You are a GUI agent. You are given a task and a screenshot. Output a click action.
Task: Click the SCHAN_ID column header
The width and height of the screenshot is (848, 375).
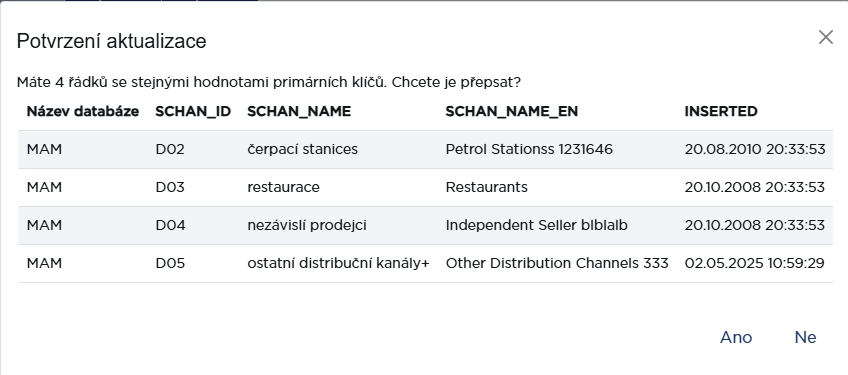[x=193, y=111]
